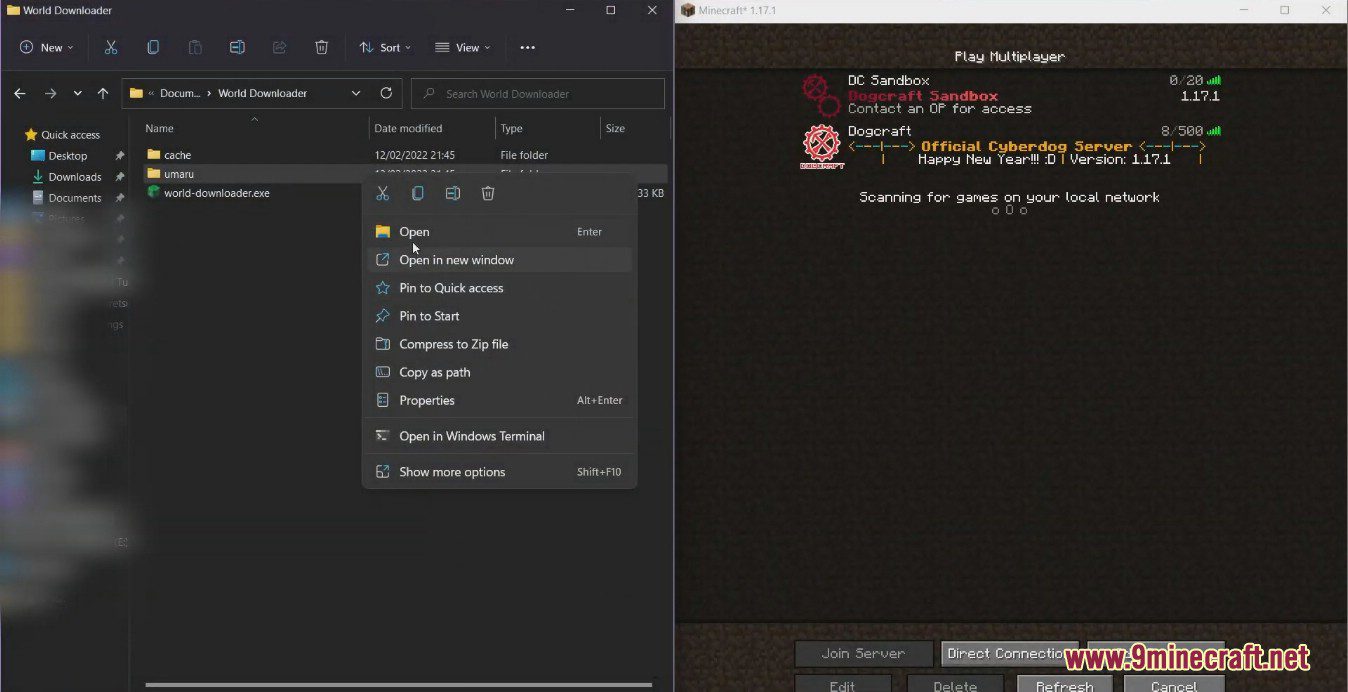Click the Copy icon in File Explorer toolbar
Screen dimensions: 1348x692
[x=152, y=47]
